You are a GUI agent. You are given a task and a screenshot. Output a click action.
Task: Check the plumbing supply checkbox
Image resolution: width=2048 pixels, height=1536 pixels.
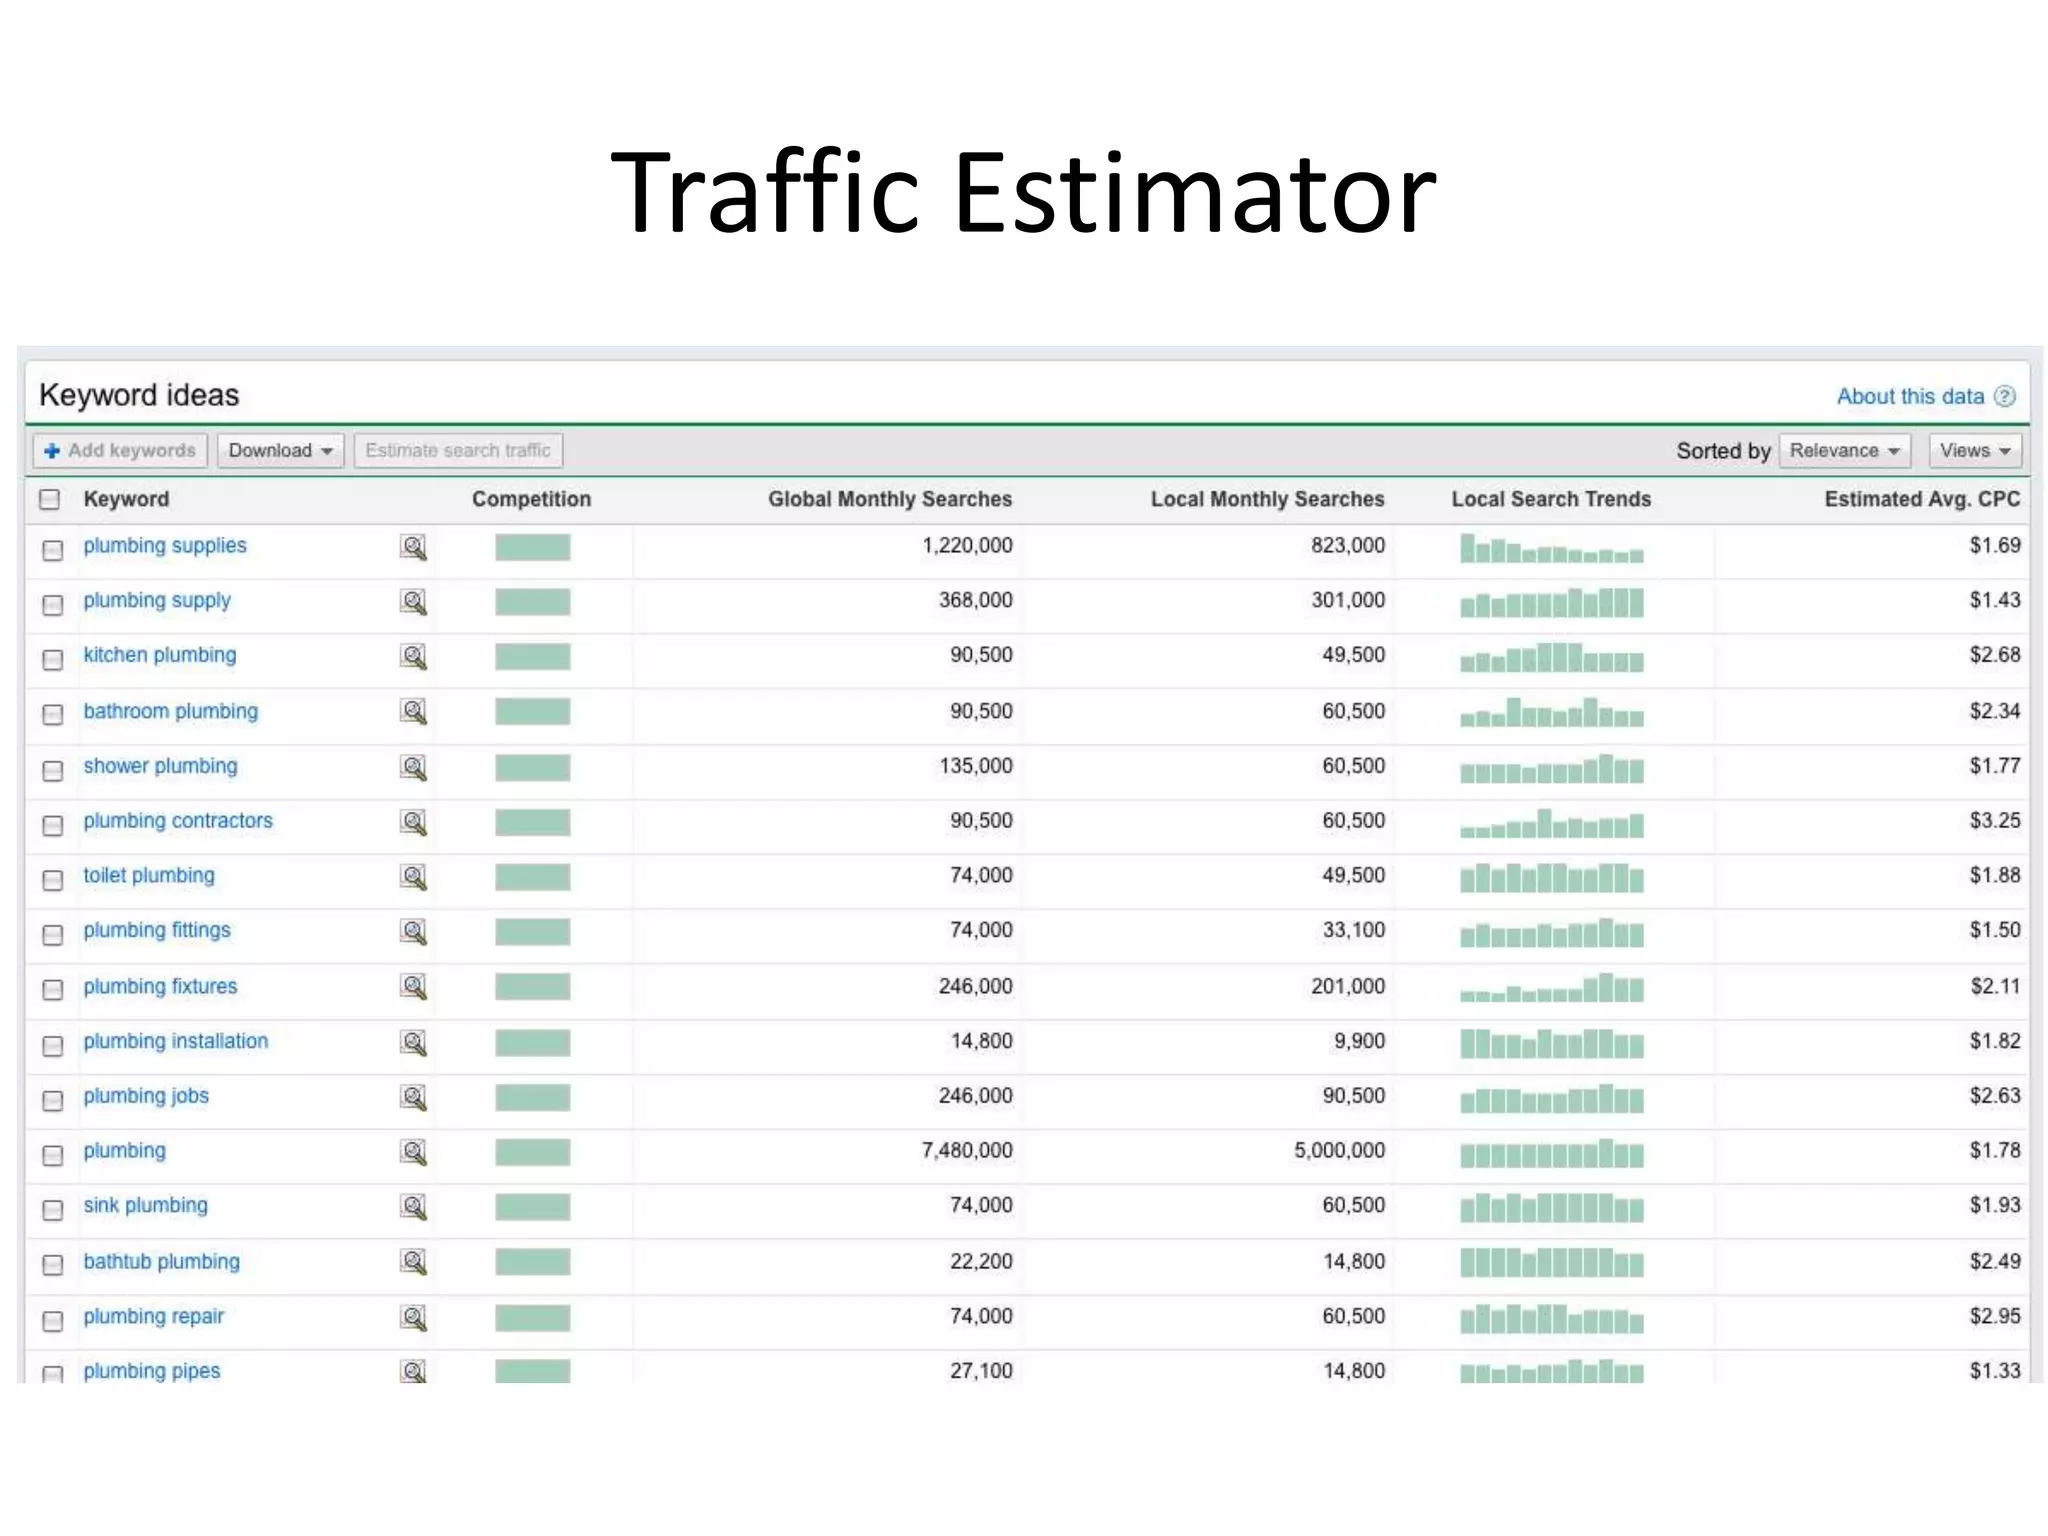(53, 605)
